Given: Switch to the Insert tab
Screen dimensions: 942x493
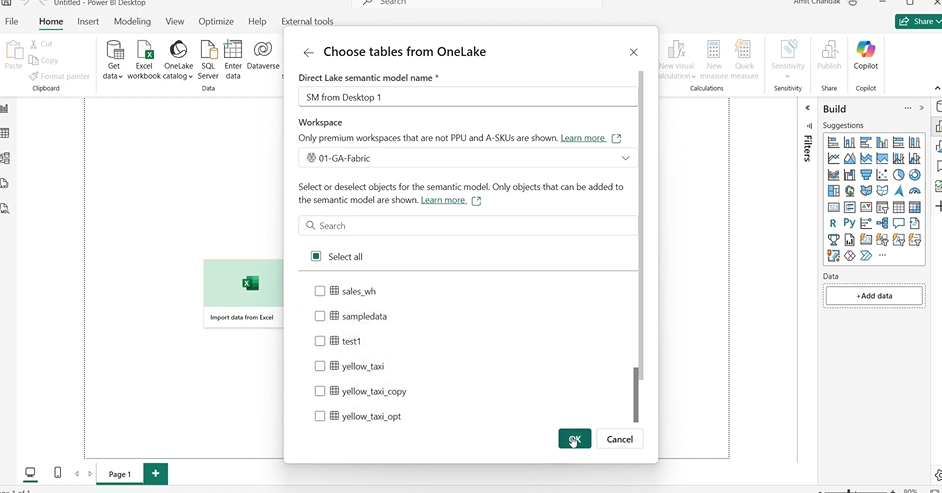Looking at the screenshot, I should tap(88, 22).
